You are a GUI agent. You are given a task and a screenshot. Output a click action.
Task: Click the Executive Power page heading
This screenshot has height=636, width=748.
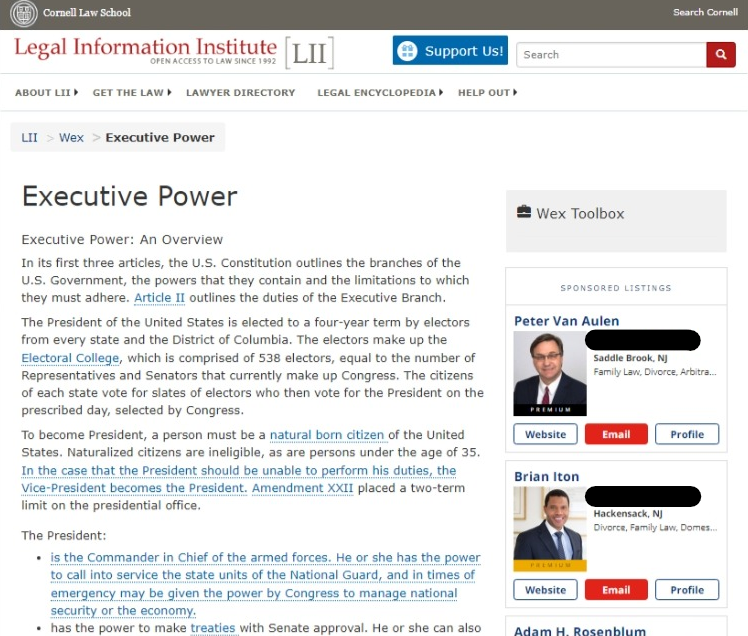click(x=129, y=197)
